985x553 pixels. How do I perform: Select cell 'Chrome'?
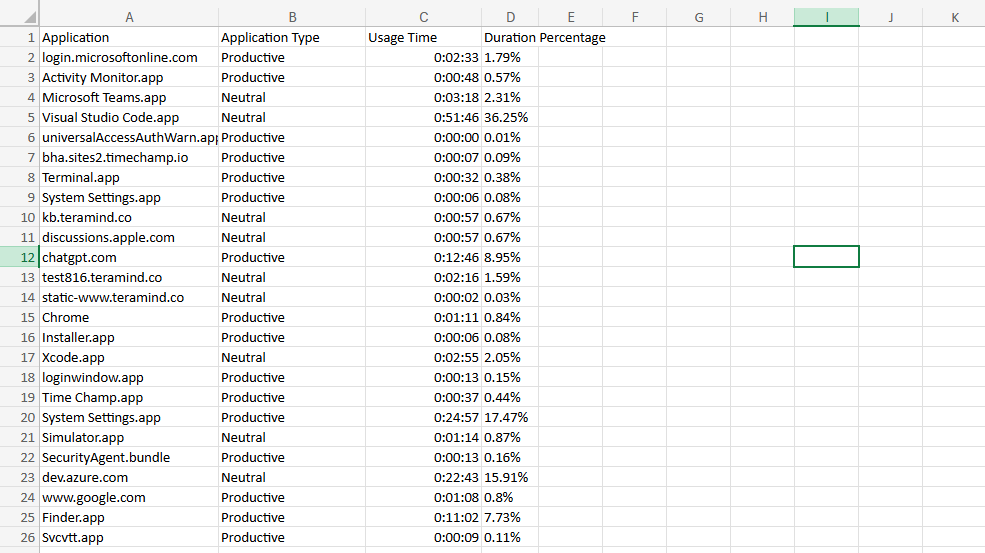coord(129,317)
